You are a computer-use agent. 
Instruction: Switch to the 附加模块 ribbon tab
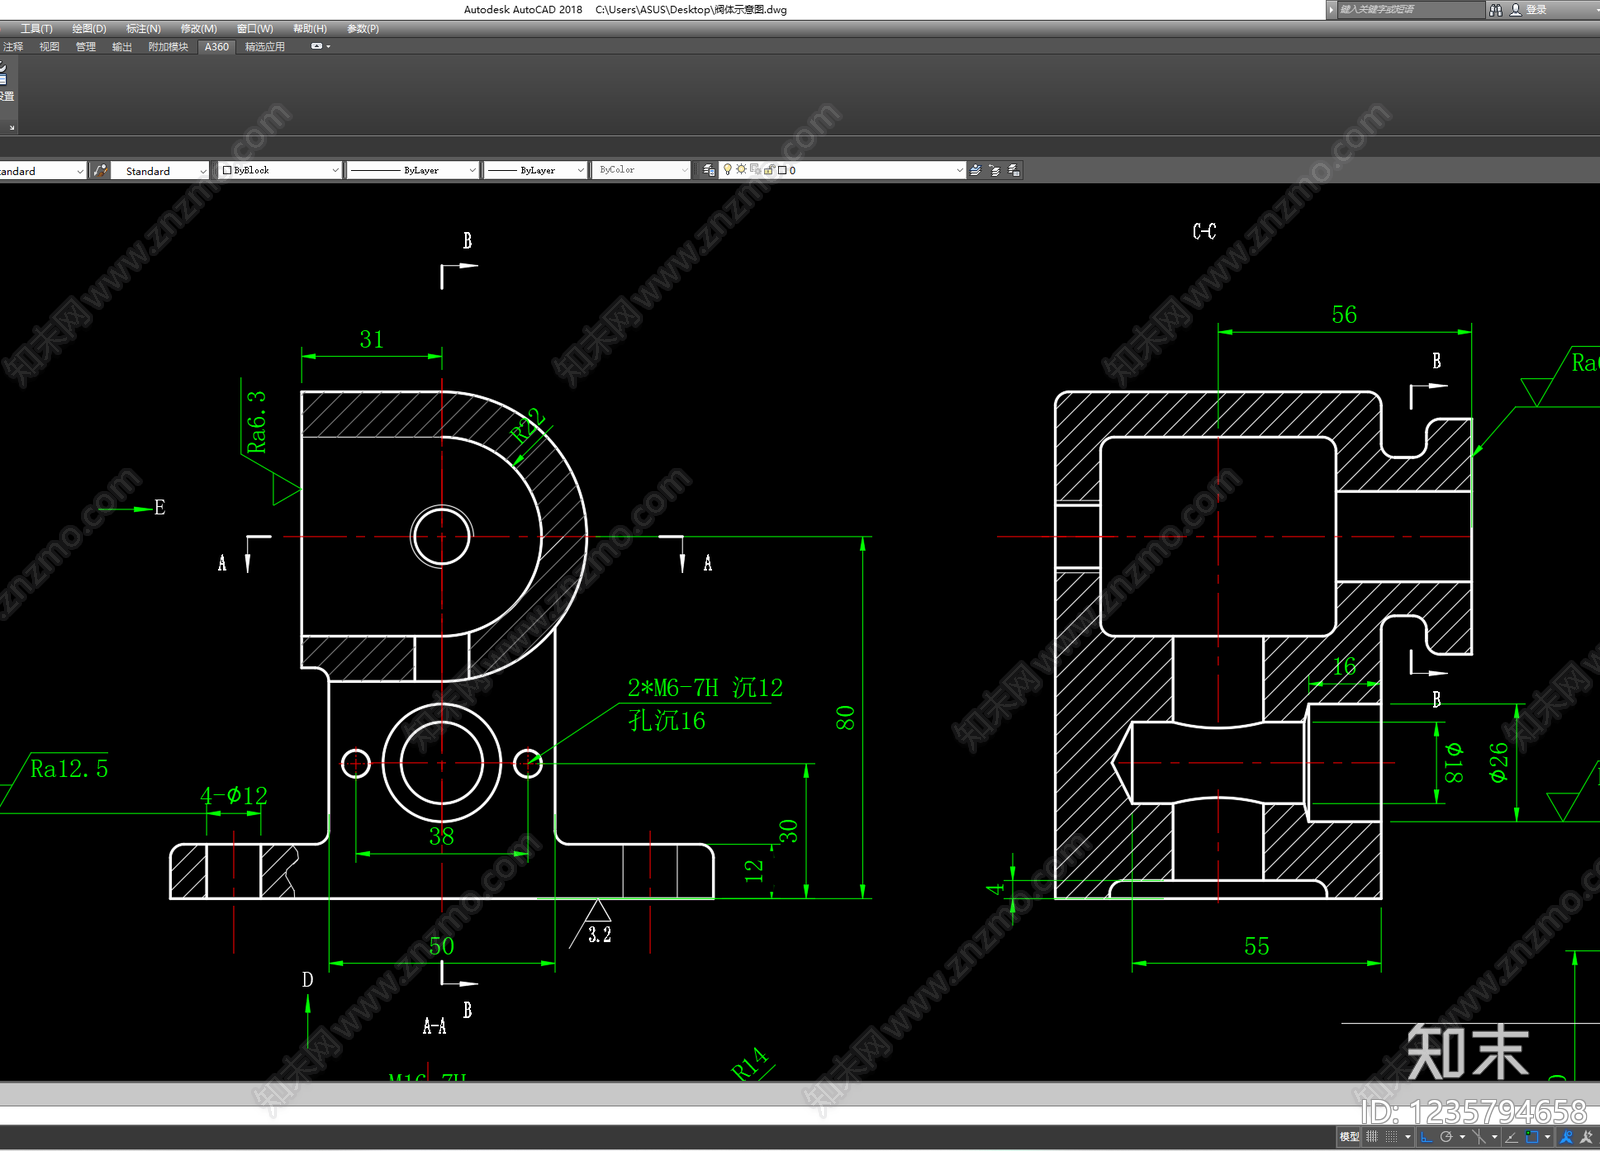click(x=168, y=47)
